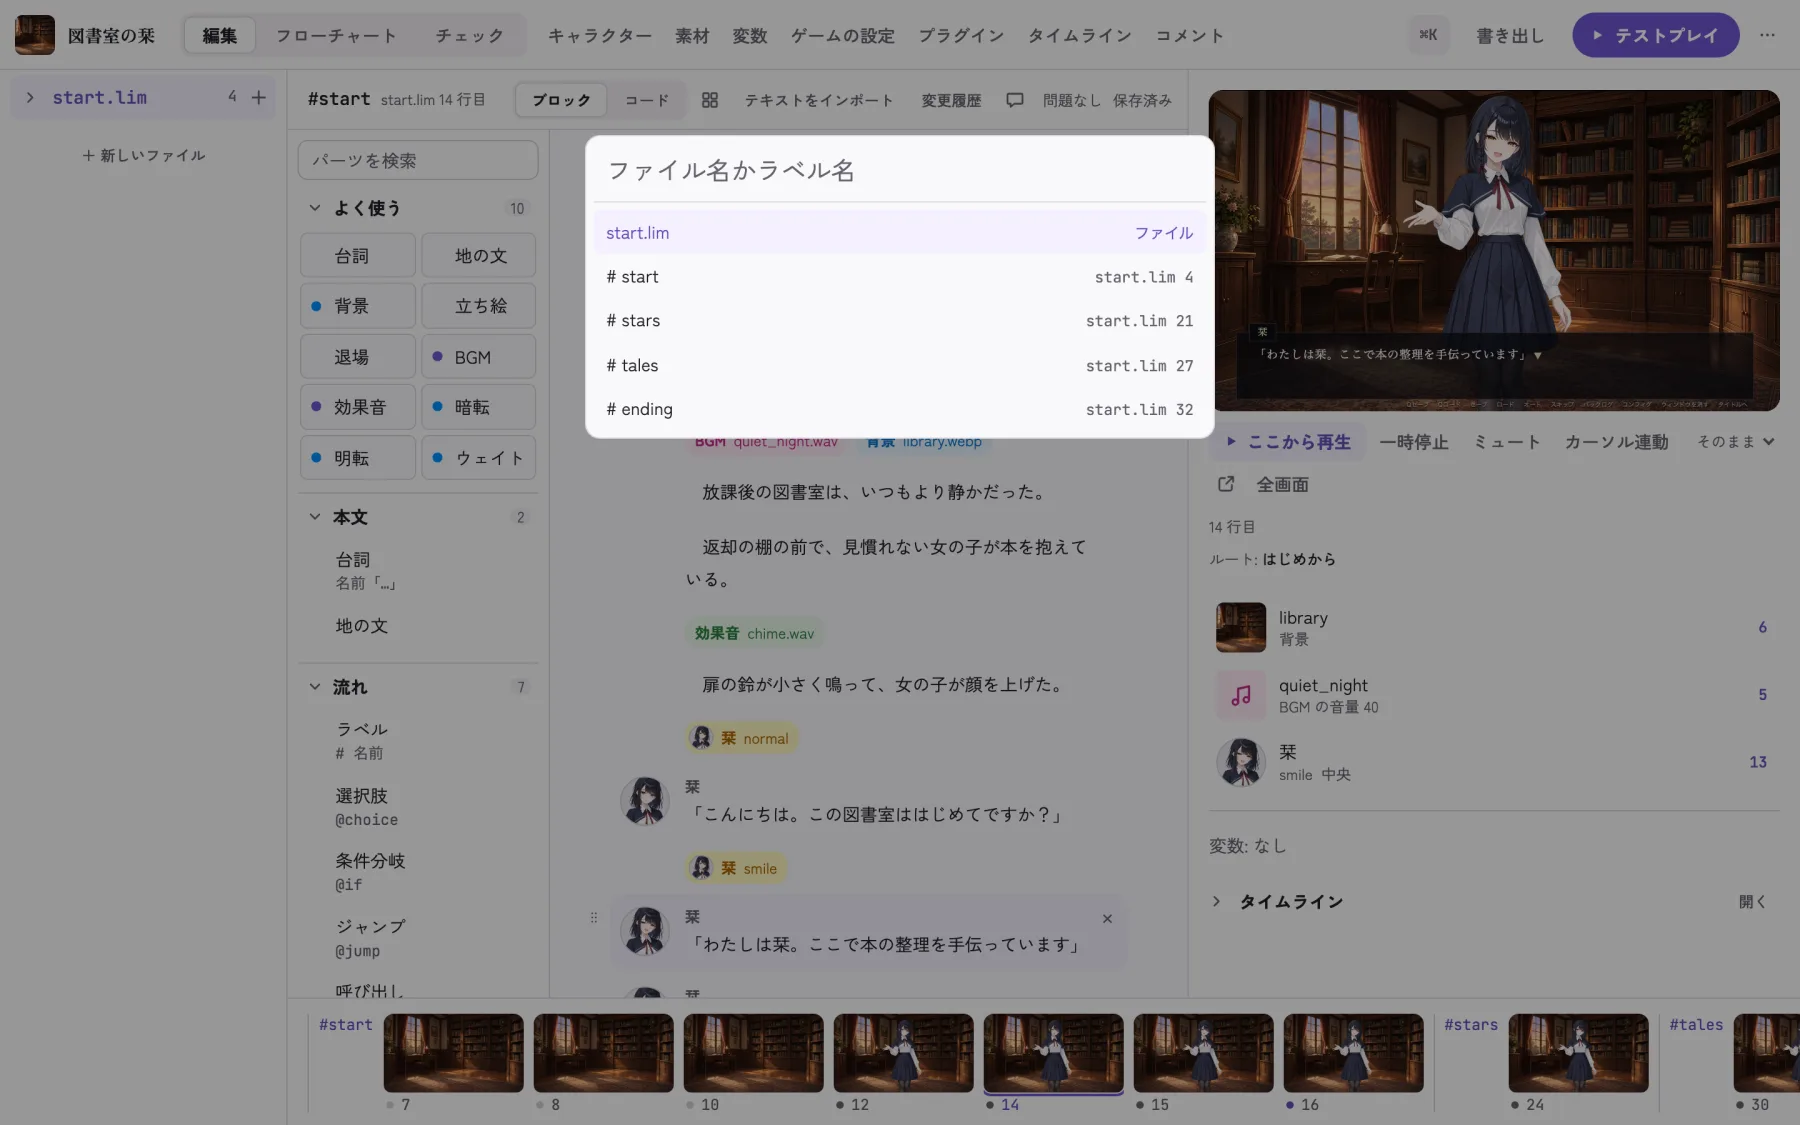
Task: Focus the ファイル名かラベル名 search field
Action: pos(899,170)
